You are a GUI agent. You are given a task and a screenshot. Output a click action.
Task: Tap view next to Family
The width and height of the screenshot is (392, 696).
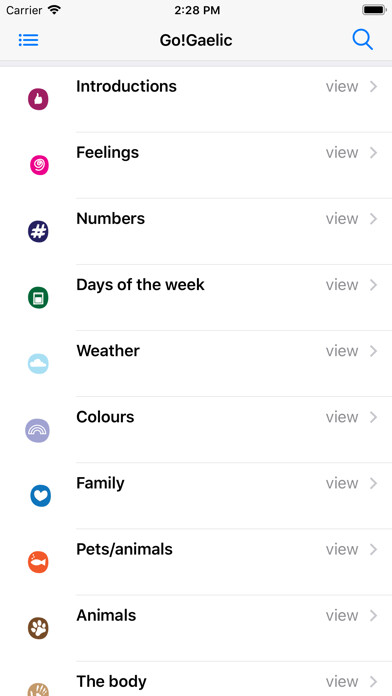pos(342,483)
